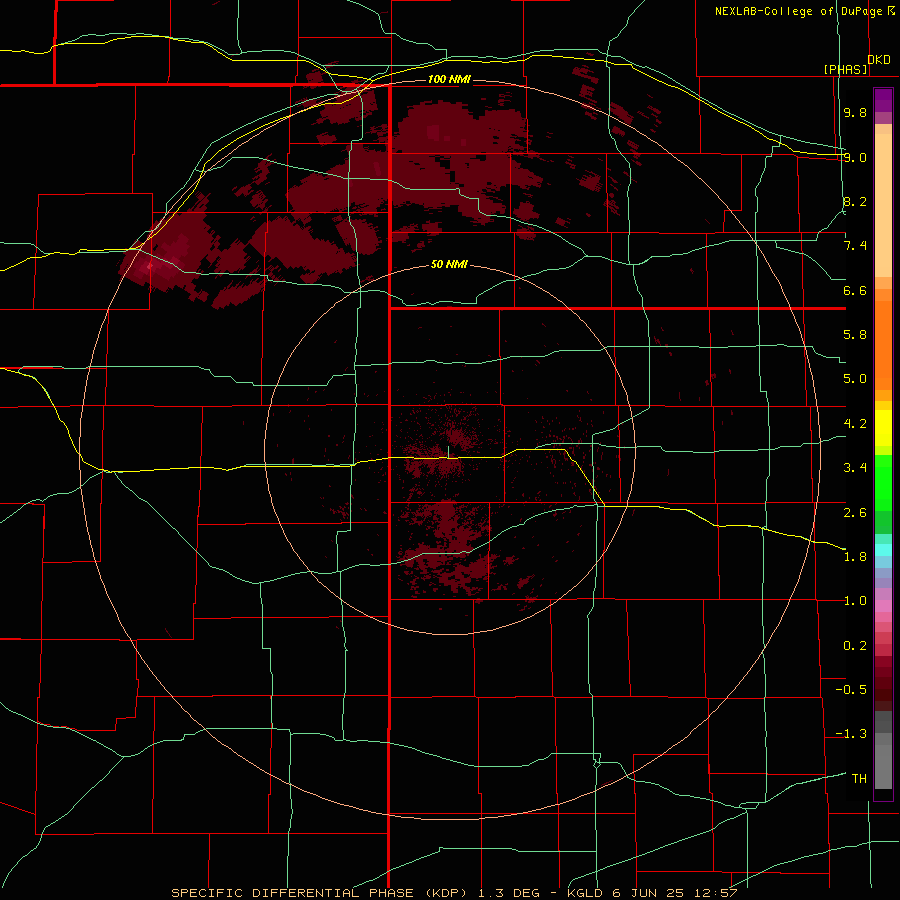Click the 2.6 scale value
Viewport: 900px width, 900px height.
855,512
